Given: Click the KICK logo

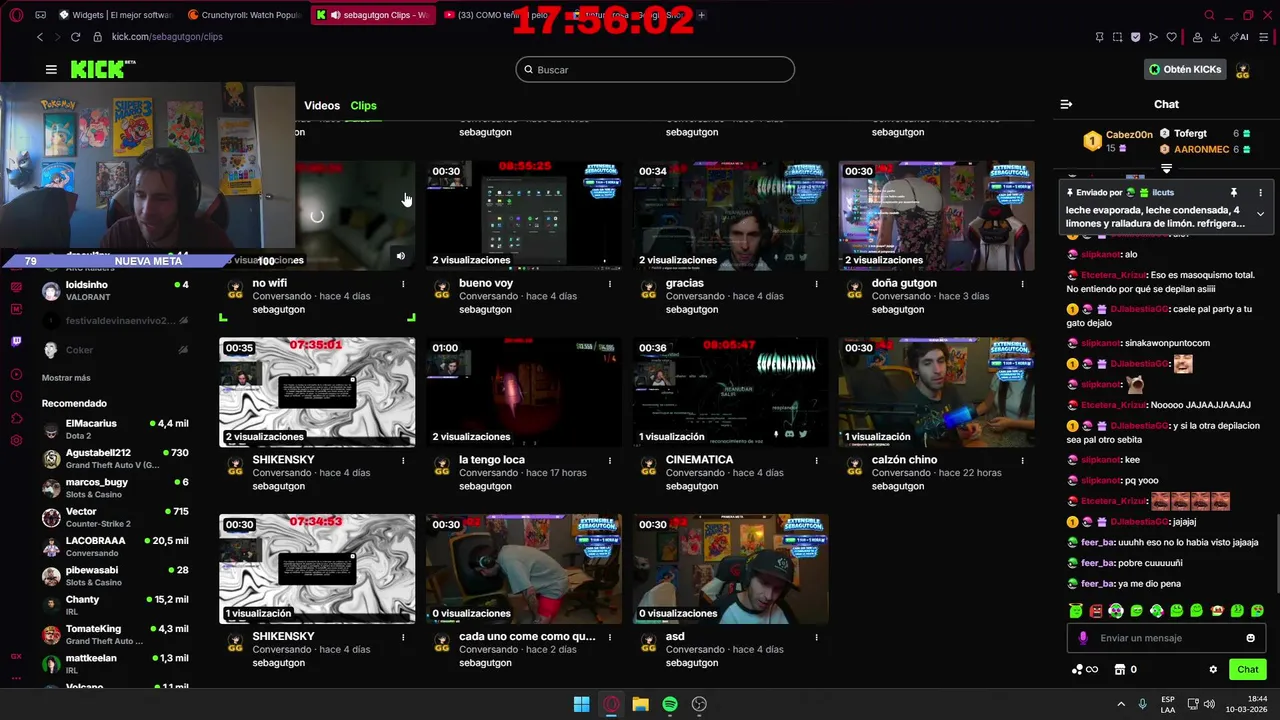Looking at the screenshot, I should 103,69.
